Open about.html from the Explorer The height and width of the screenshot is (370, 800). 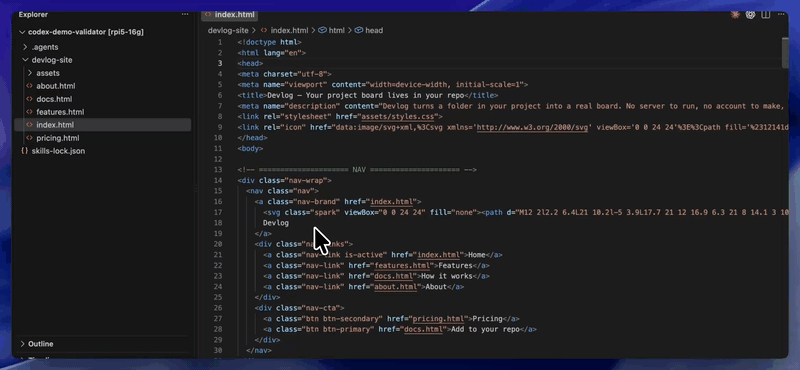[56, 86]
